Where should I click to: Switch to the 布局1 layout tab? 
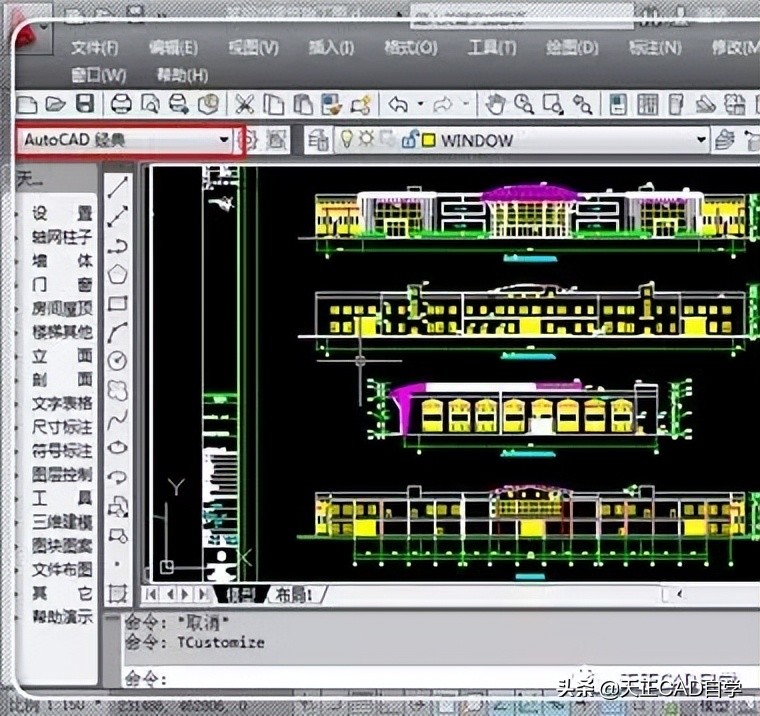point(294,594)
